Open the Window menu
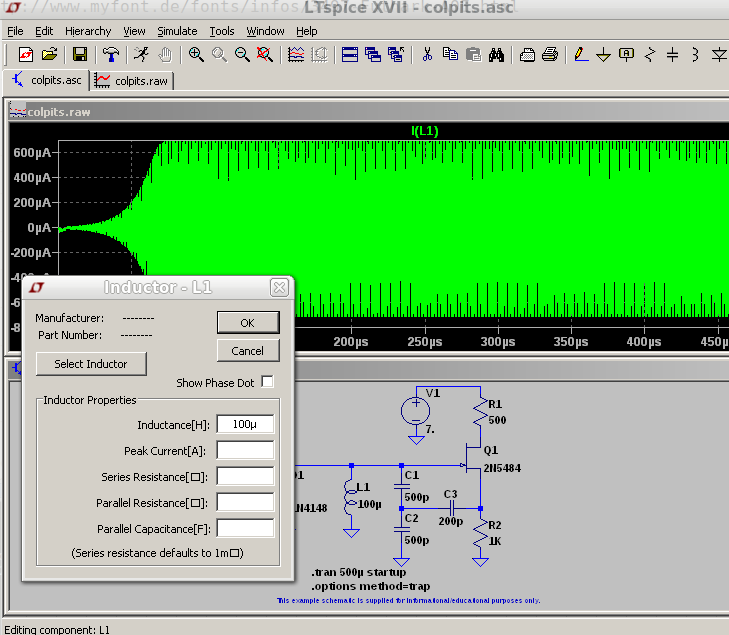729x635 pixels. (265, 31)
